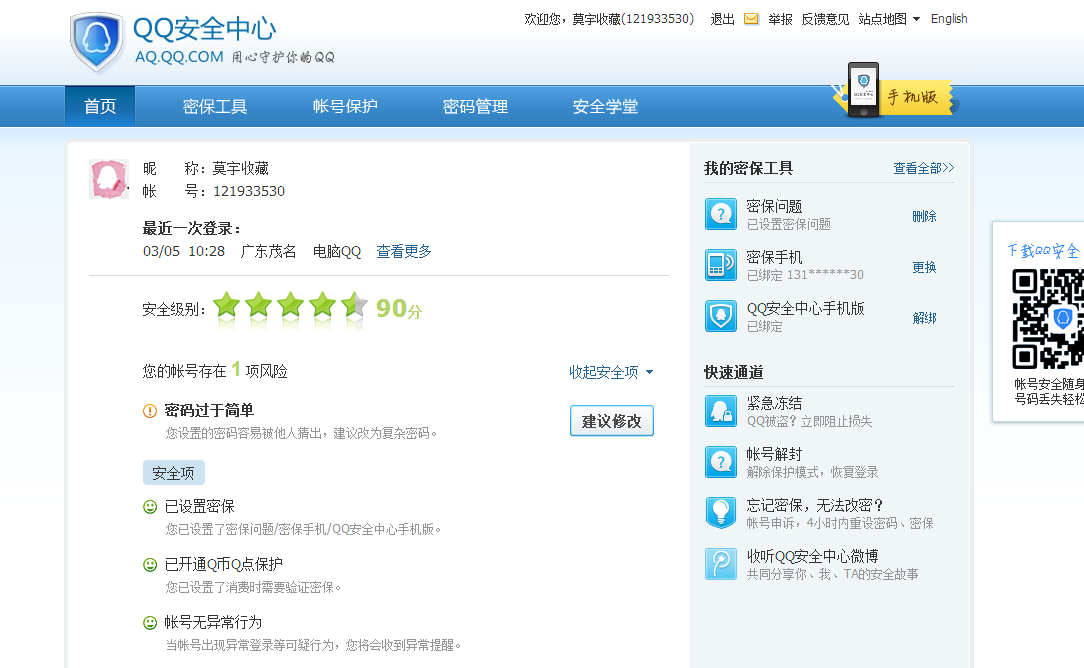Click the QQ安全中心手机版 title text
The image size is (1084, 668).
point(805,308)
